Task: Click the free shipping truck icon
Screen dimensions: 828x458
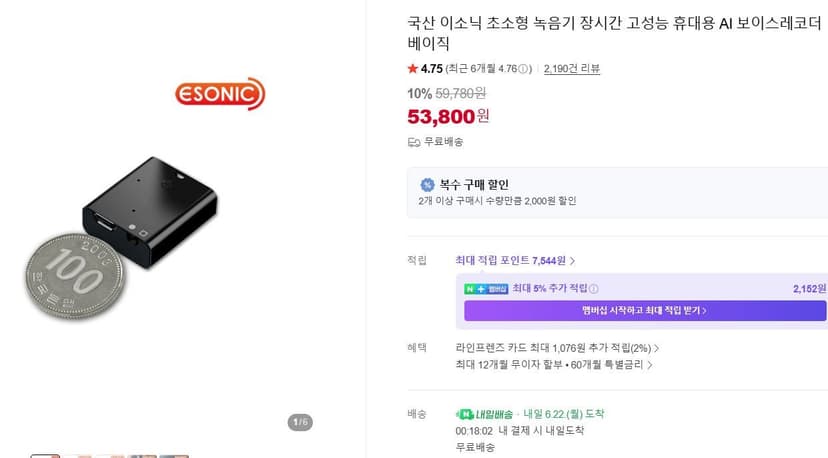Action: pos(413,142)
